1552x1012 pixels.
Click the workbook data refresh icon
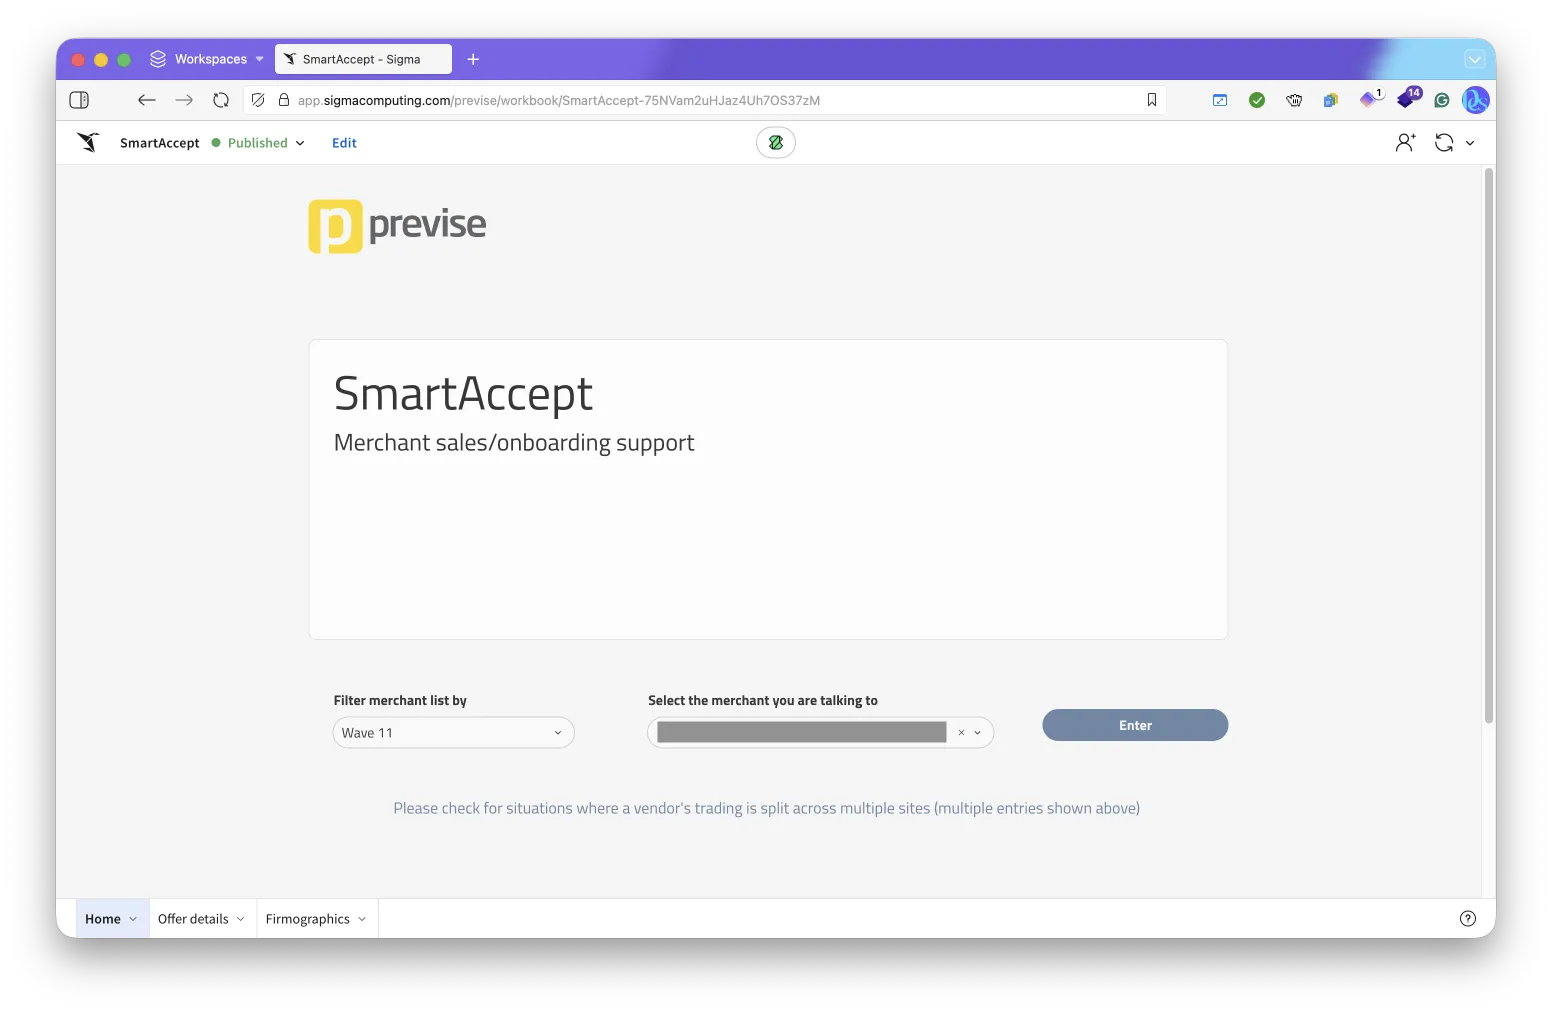click(x=1443, y=143)
